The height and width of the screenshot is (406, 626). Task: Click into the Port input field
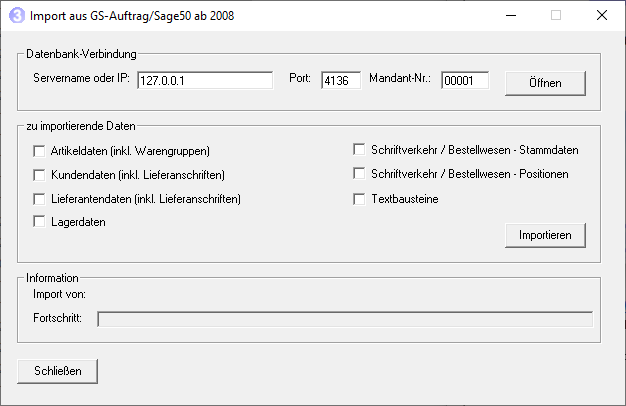tap(341, 81)
